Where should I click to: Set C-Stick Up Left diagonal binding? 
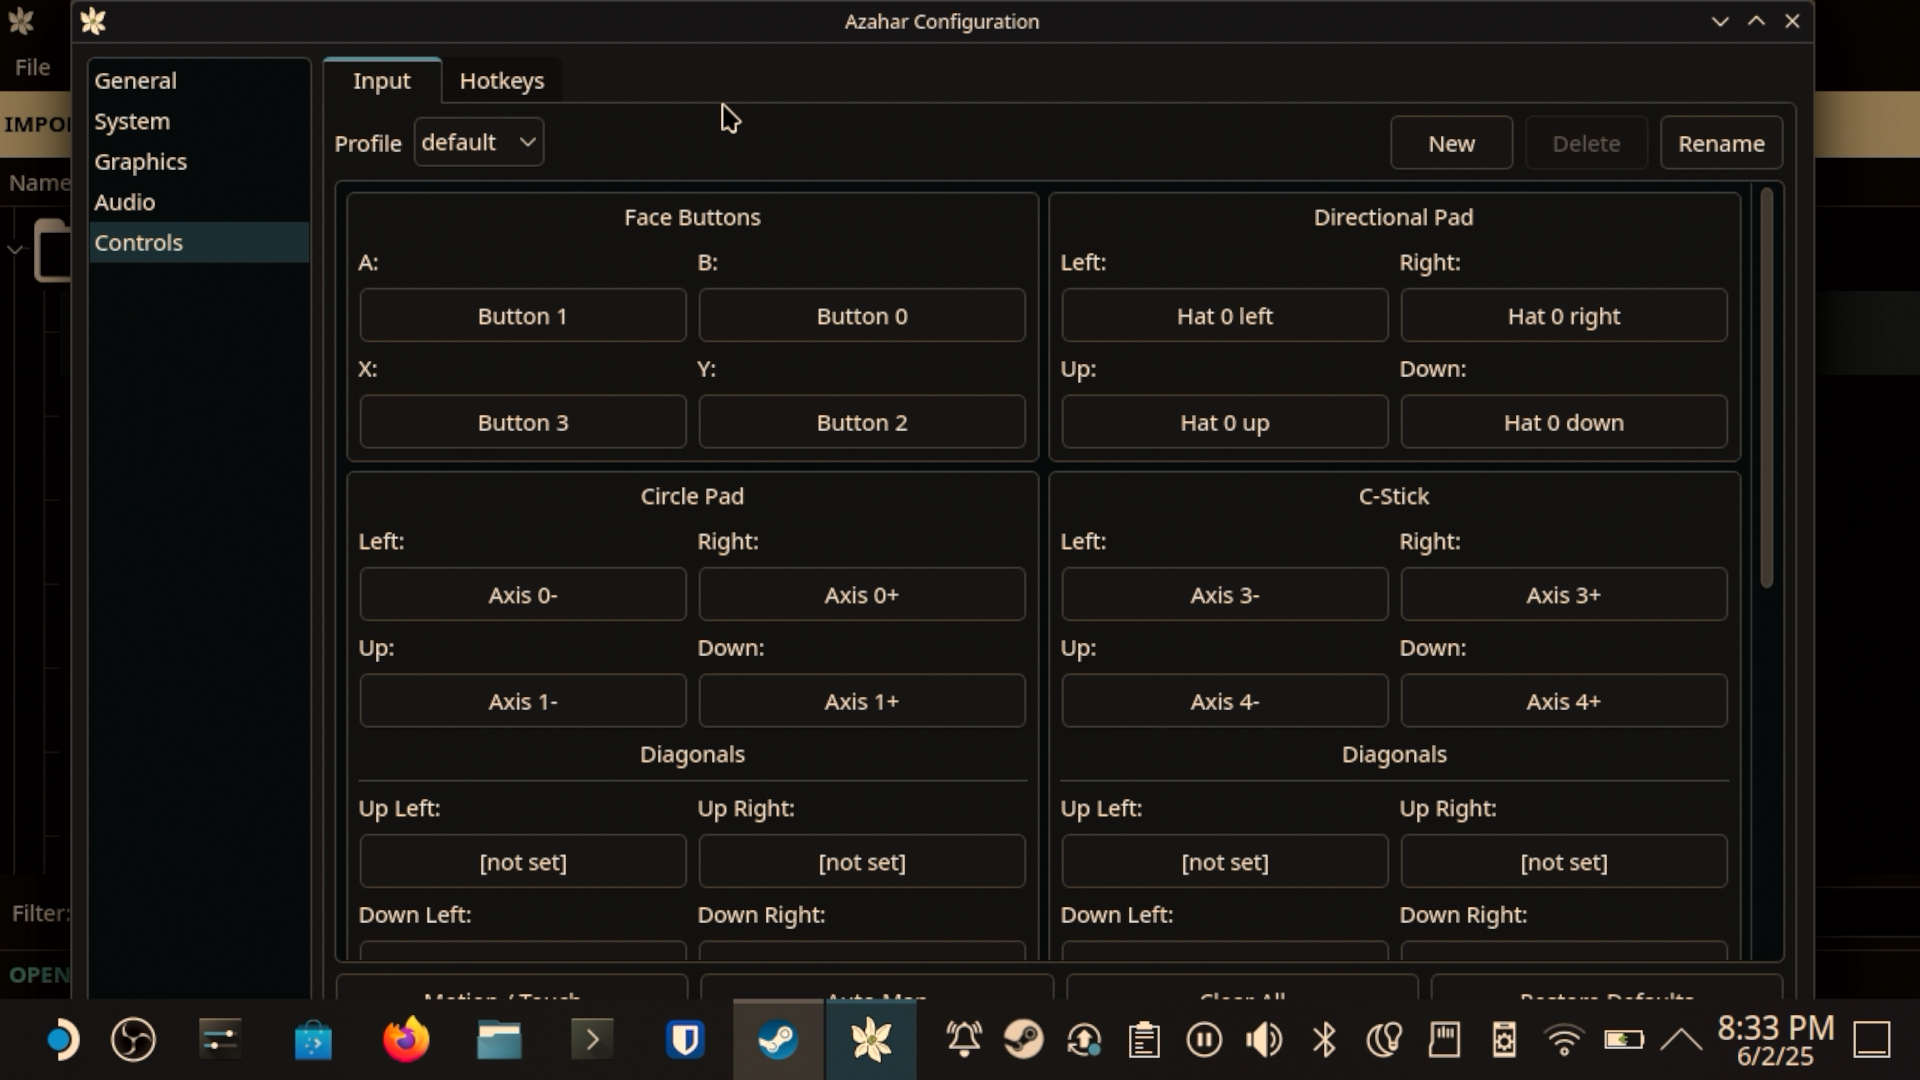(x=1225, y=862)
